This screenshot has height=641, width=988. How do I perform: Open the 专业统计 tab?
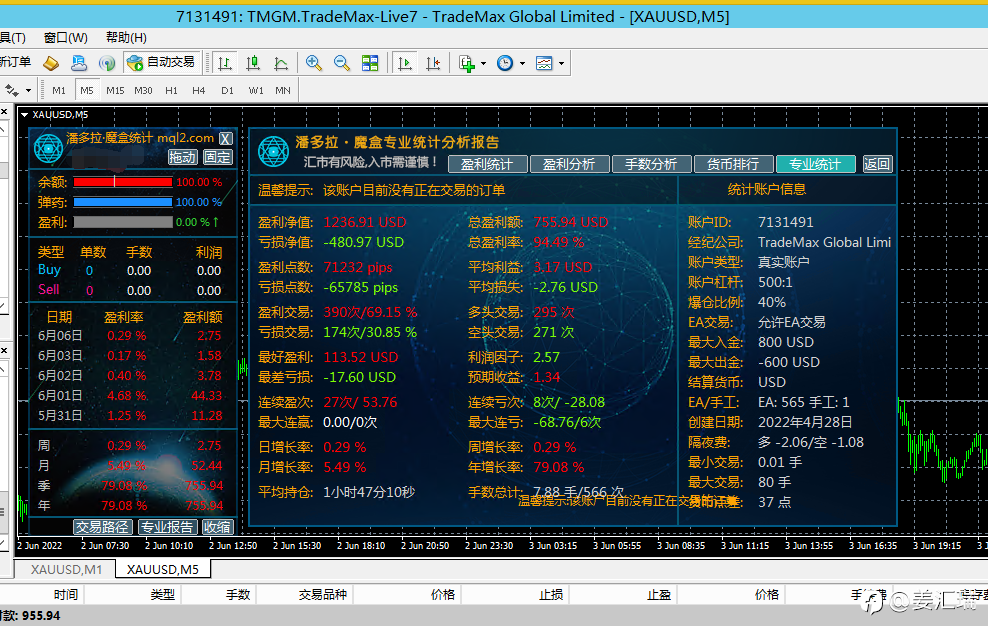[815, 165]
